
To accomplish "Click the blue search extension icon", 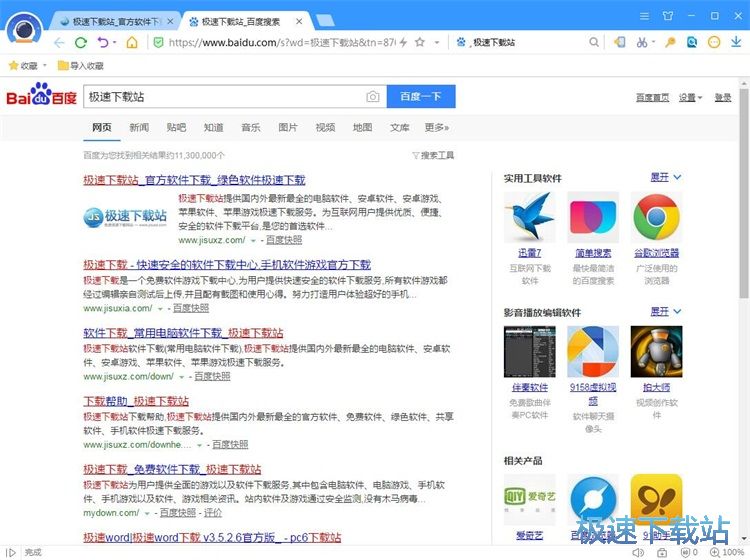I will [692, 43].
